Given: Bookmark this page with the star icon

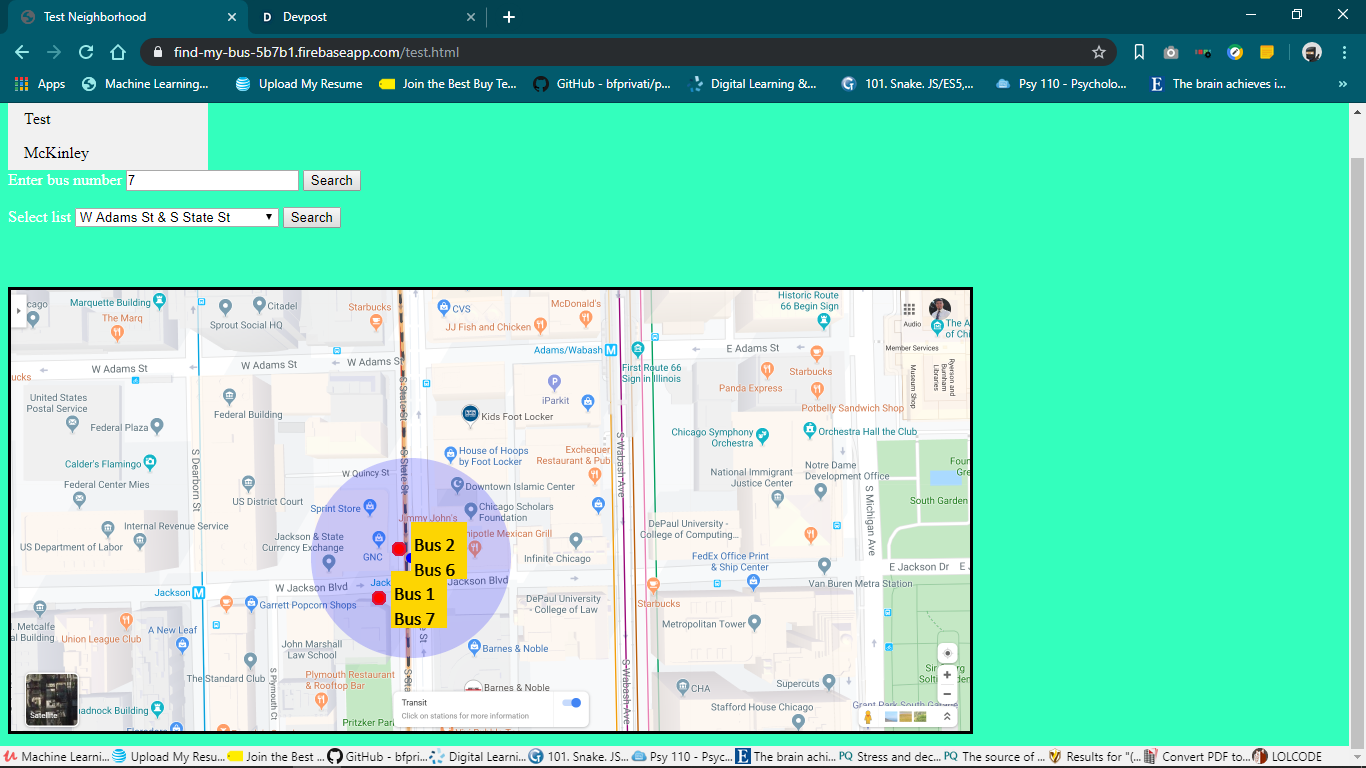Looking at the screenshot, I should [1099, 52].
